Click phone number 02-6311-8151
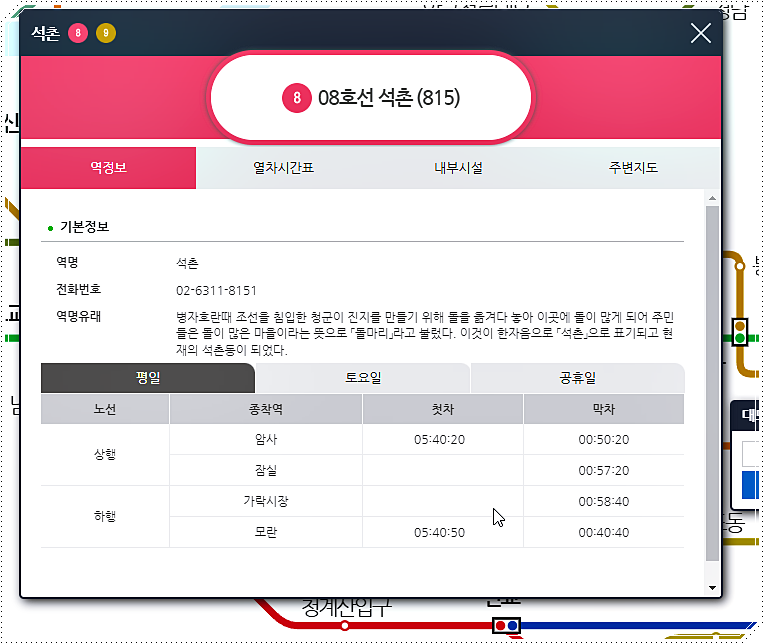Image resolution: width=764 pixels, height=644 pixels. 216,291
